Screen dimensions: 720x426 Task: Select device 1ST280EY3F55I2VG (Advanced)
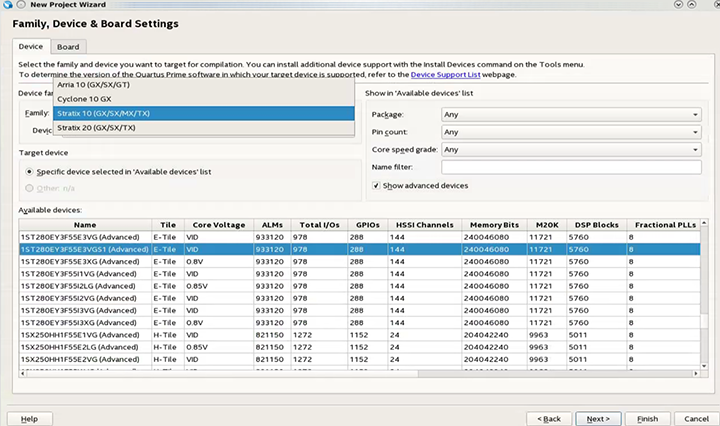click(x=360, y=298)
